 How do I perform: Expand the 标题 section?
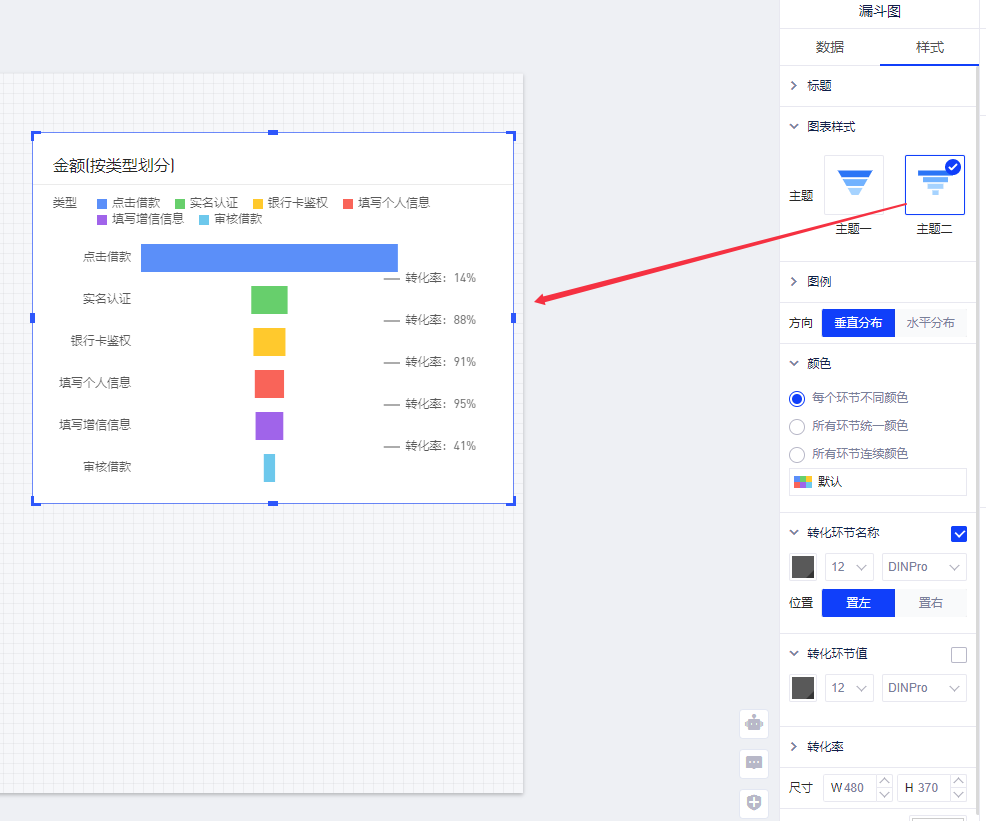tap(819, 86)
